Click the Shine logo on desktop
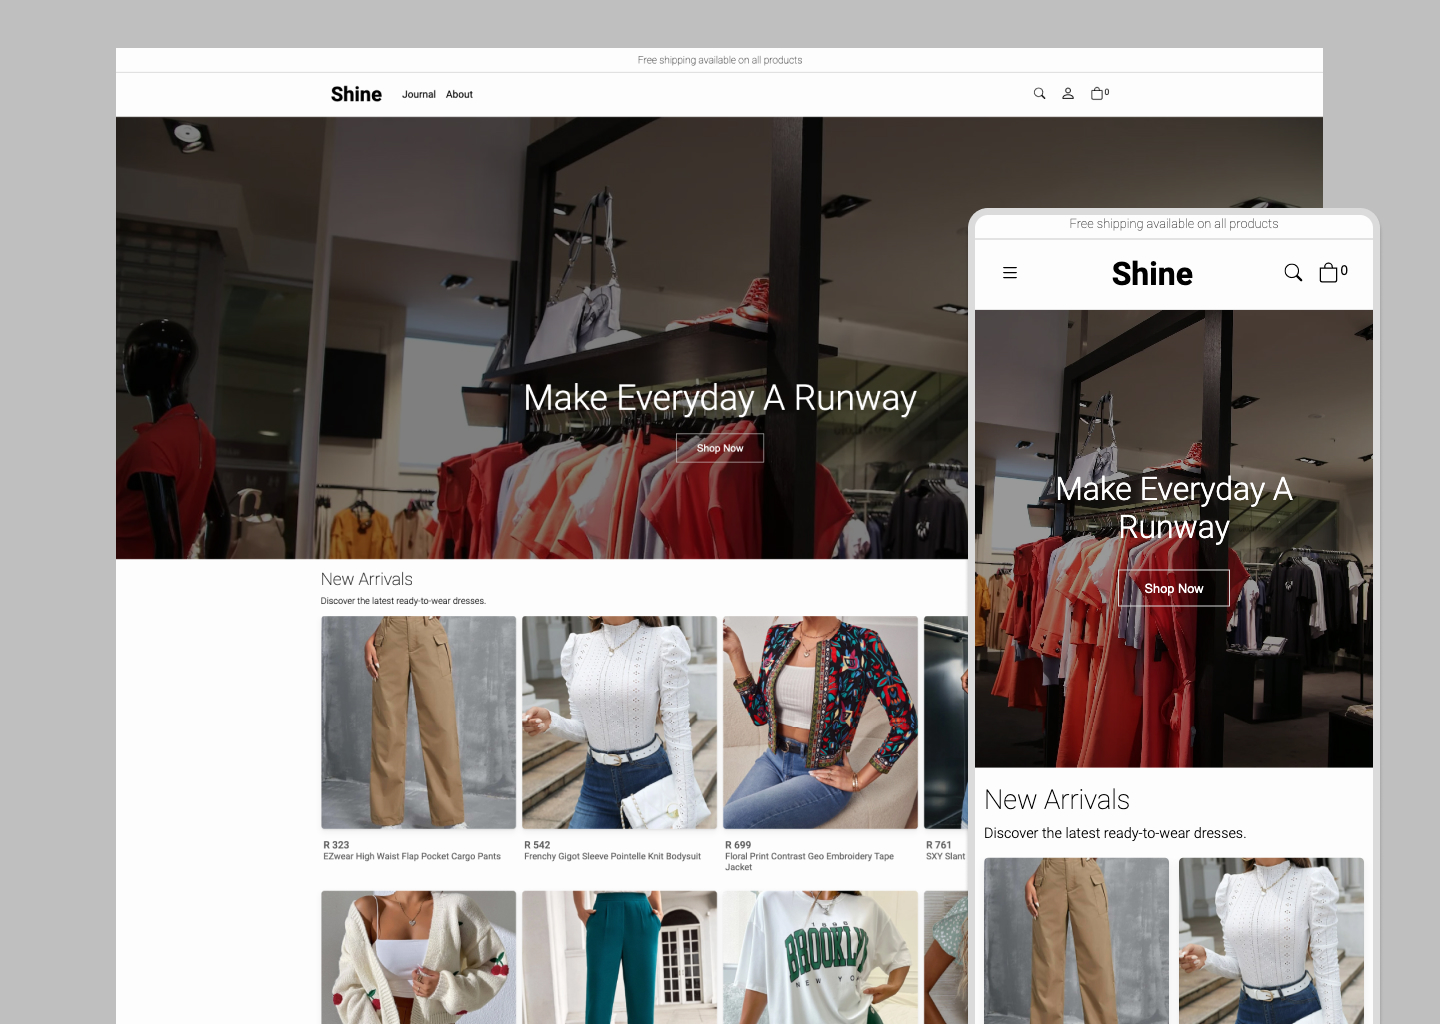This screenshot has height=1024, width=1440. pos(356,93)
